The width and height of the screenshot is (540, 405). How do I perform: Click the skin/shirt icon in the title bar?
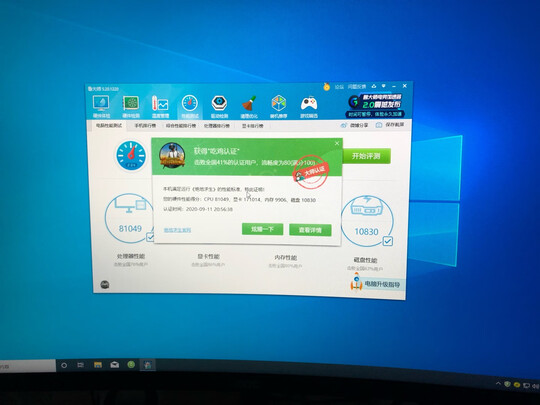coord(374,86)
